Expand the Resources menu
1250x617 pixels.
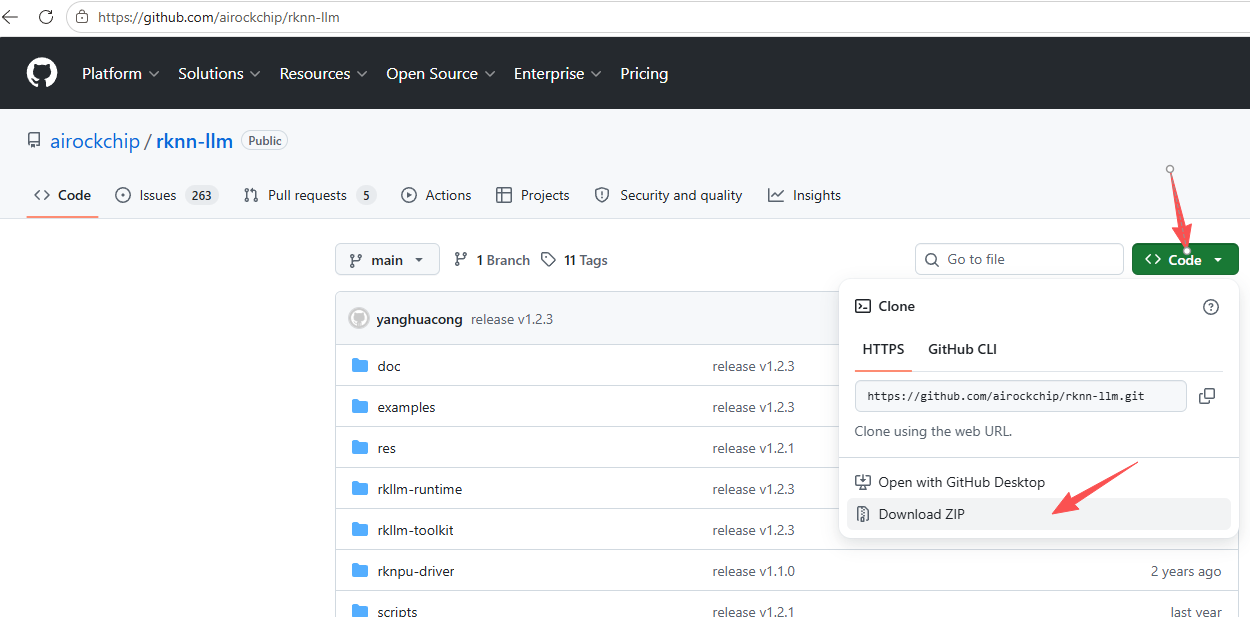323,73
